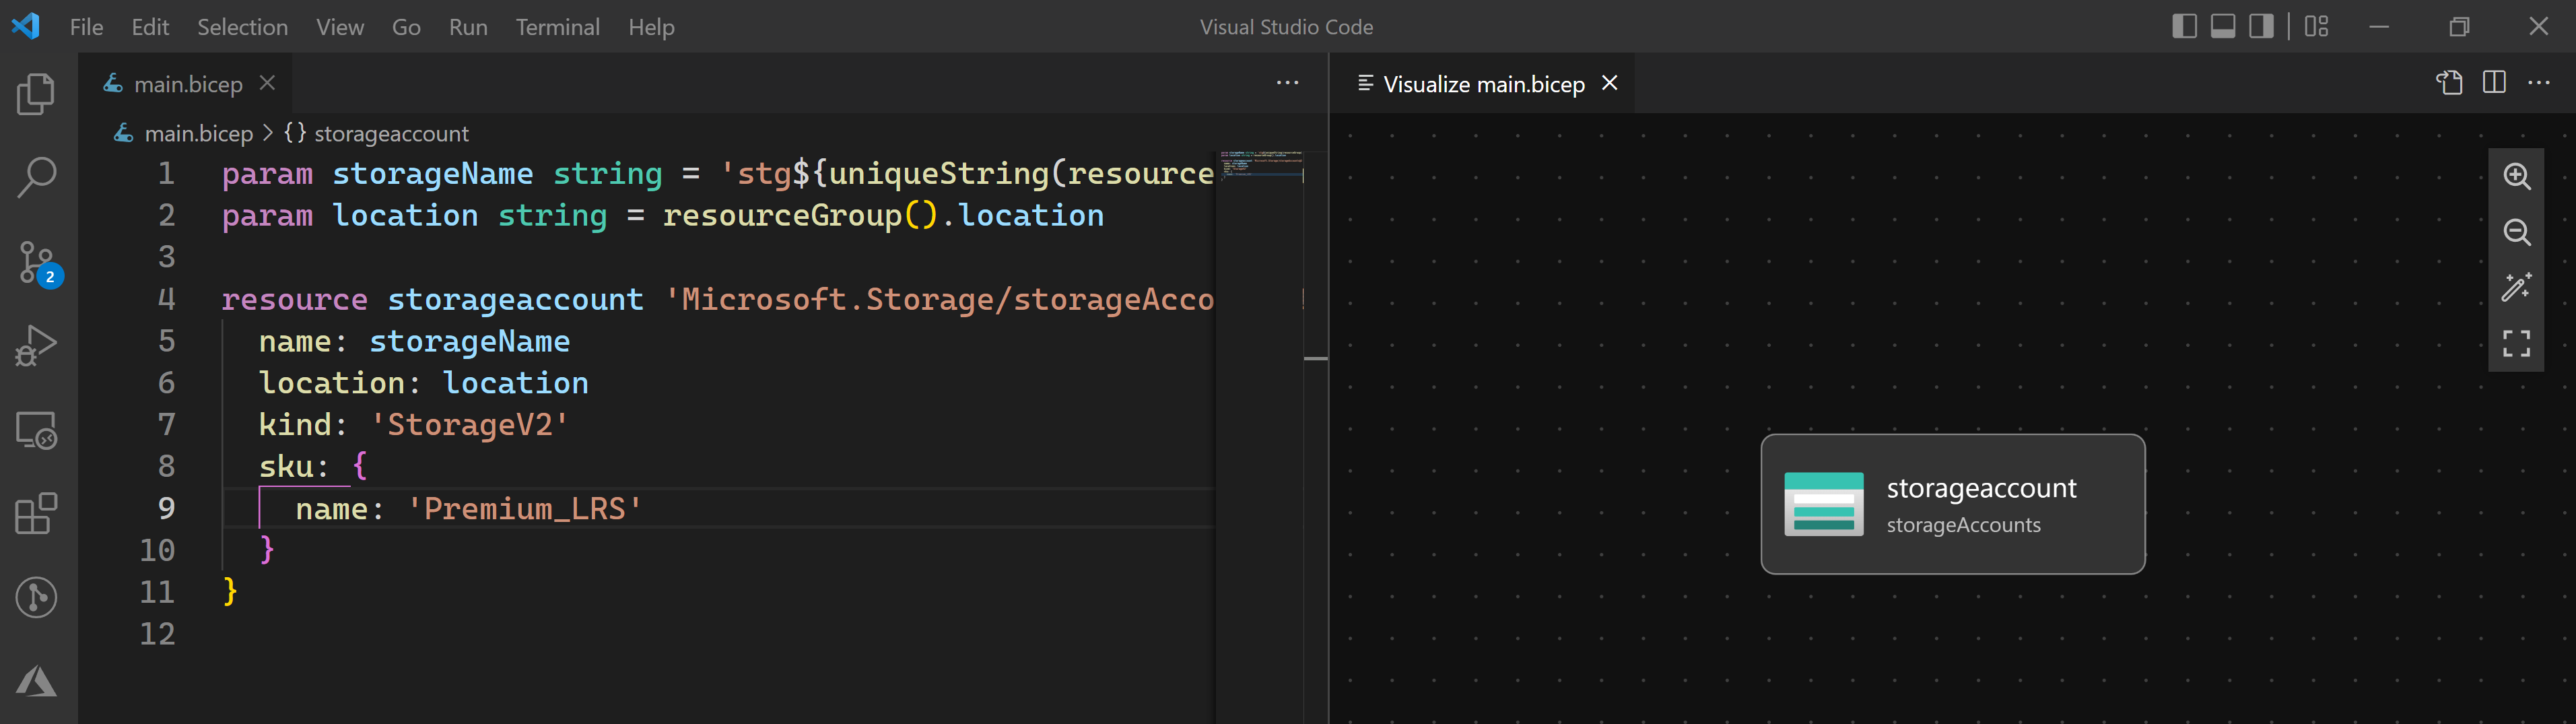Viewport: 2576px width, 724px height.
Task: Click storageAccounts subtitle on the node
Action: tap(1963, 525)
